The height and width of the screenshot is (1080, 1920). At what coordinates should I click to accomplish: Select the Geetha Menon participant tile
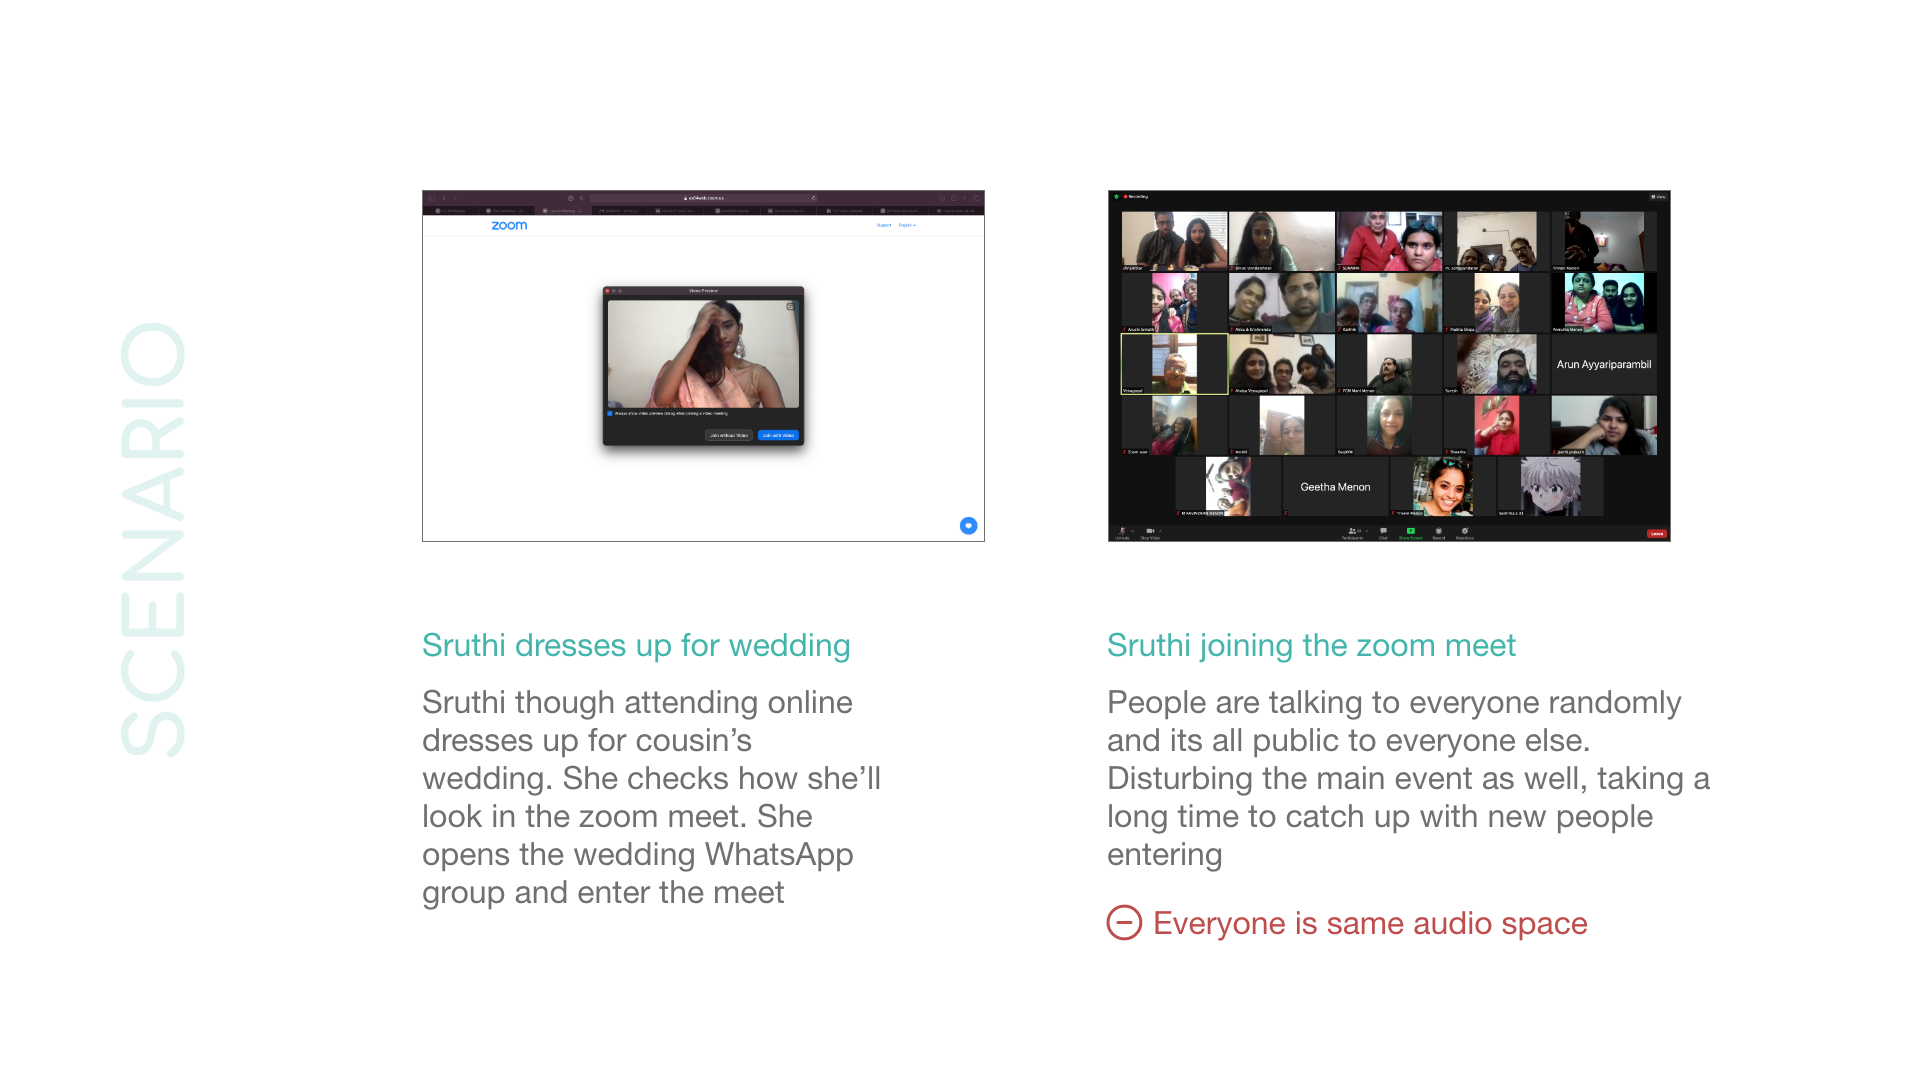(1335, 487)
